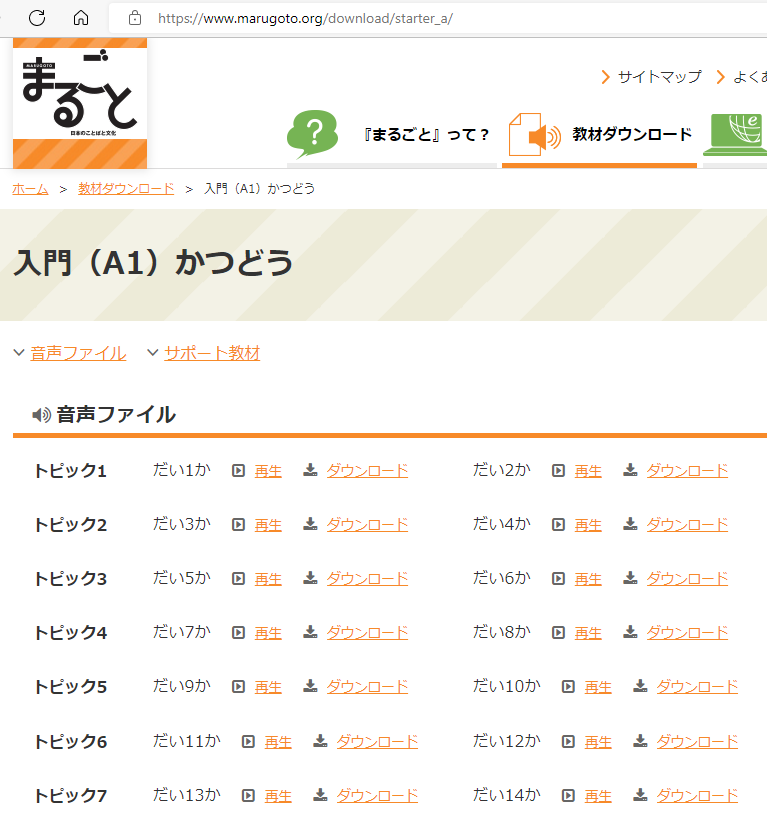The image size is (767, 838).
Task: Click download icon for だい1か
Action: (x=310, y=470)
